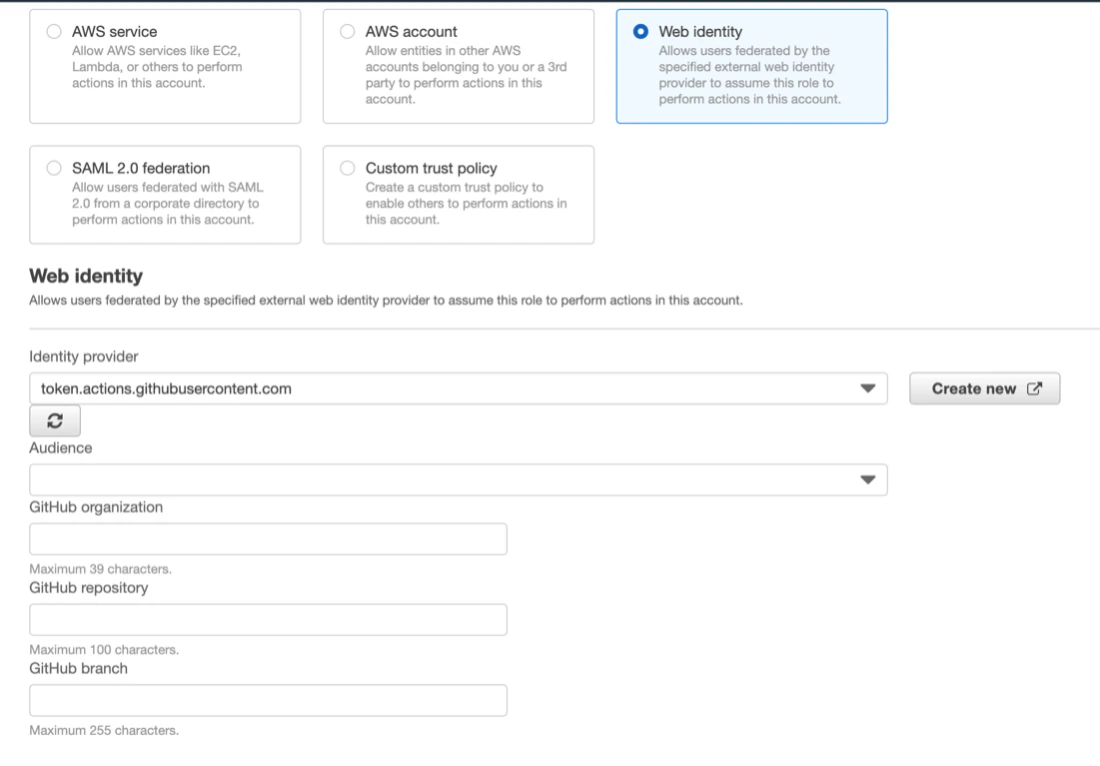Image resolution: width=1100 pixels, height=766 pixels.
Task: Select the AWS account radio option
Action: 347,32
